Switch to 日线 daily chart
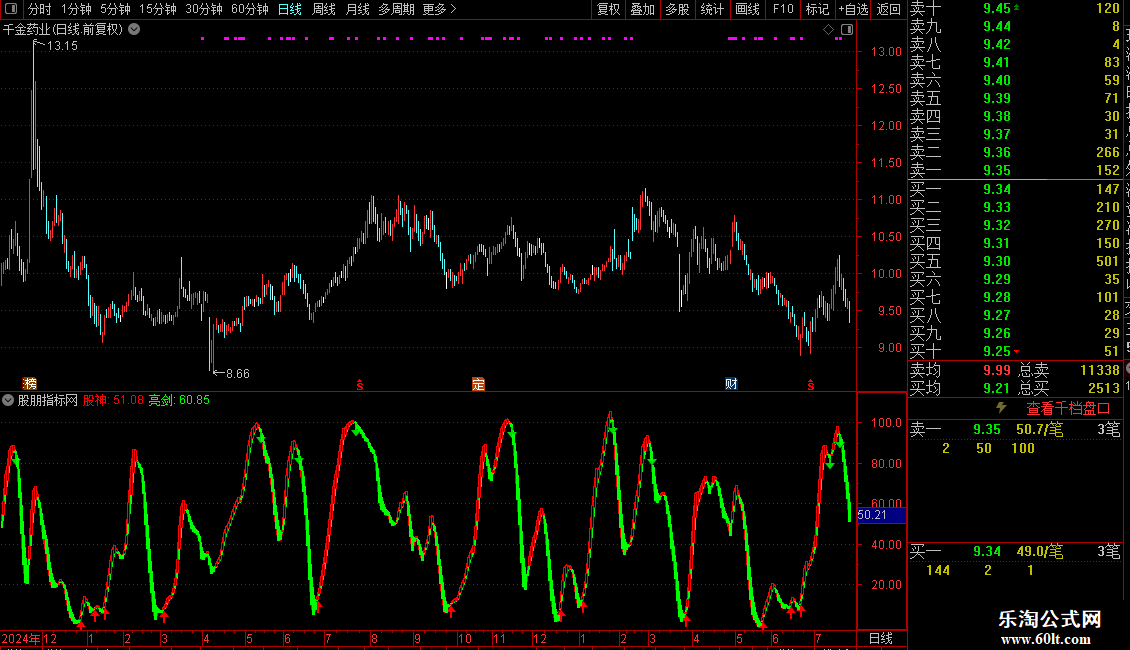The height and width of the screenshot is (650, 1130). click(x=290, y=9)
